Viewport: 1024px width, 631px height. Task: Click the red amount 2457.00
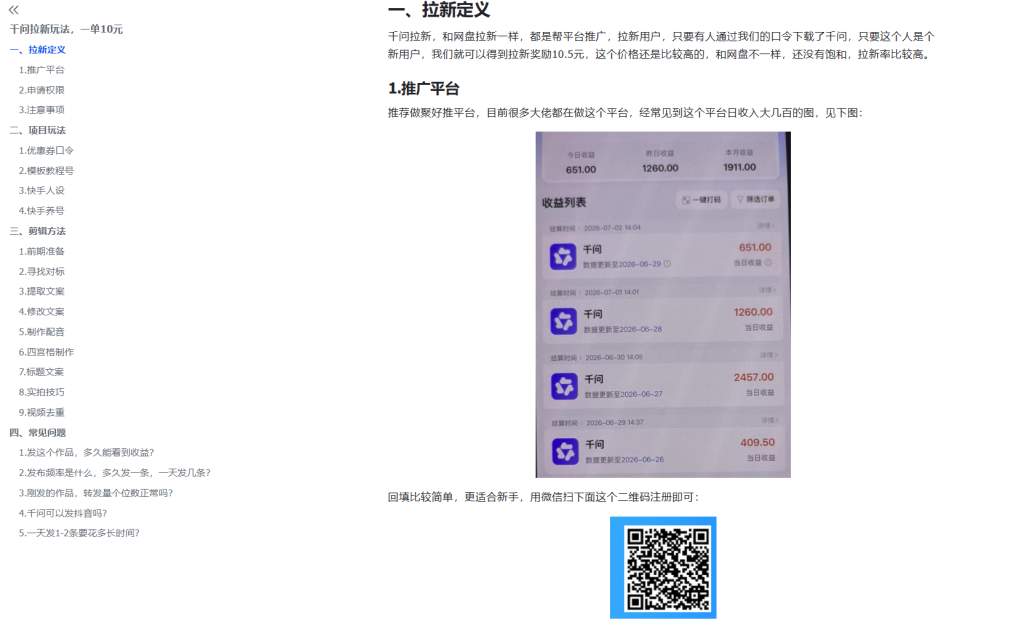pyautogui.click(x=754, y=378)
